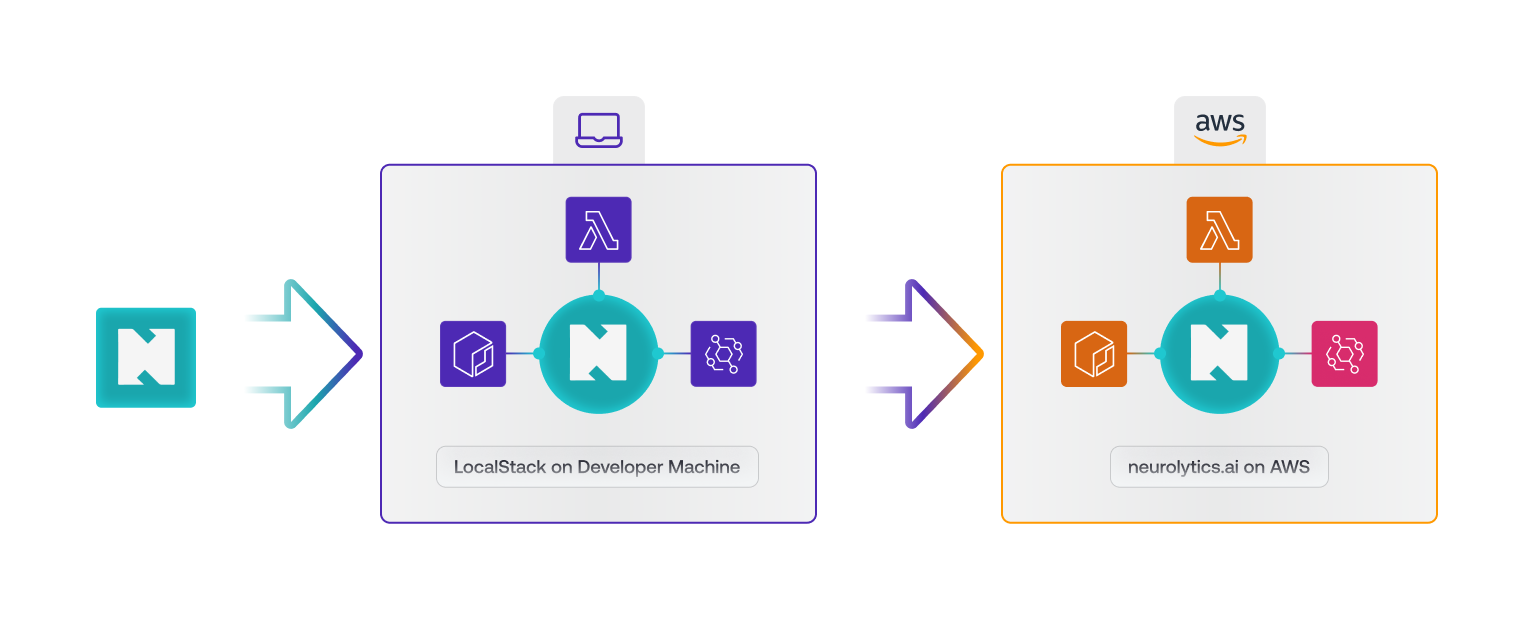Select the purple Lambda icon in LocalStack box
1519x620 pixels.
coord(597,229)
